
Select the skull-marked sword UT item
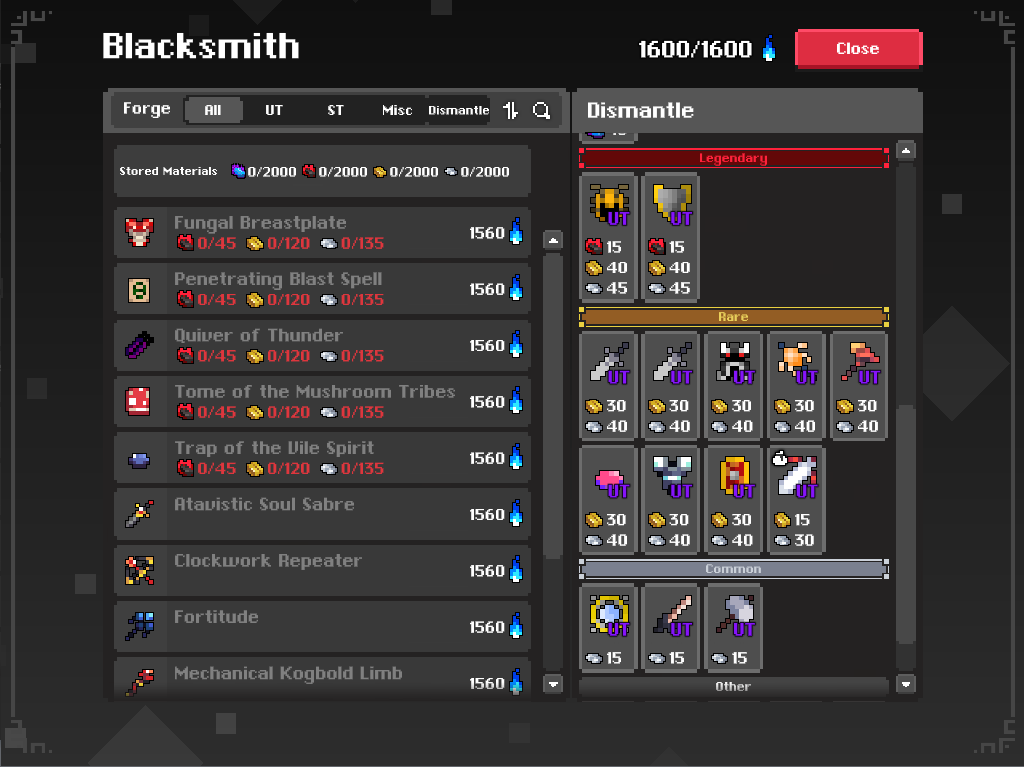796,500
